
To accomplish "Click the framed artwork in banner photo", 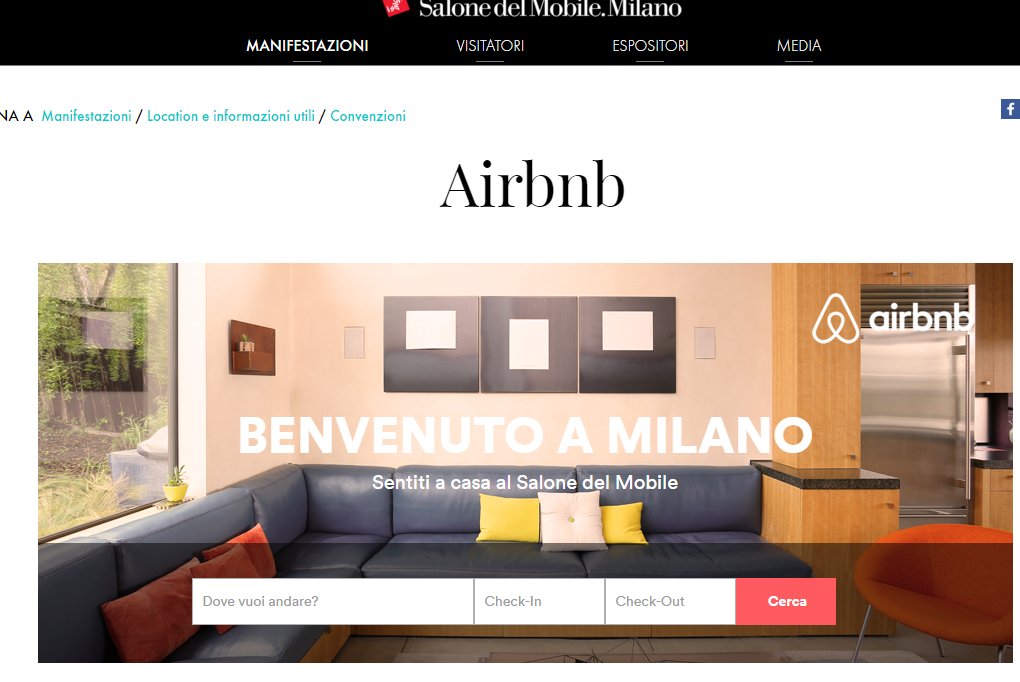I will point(530,344).
